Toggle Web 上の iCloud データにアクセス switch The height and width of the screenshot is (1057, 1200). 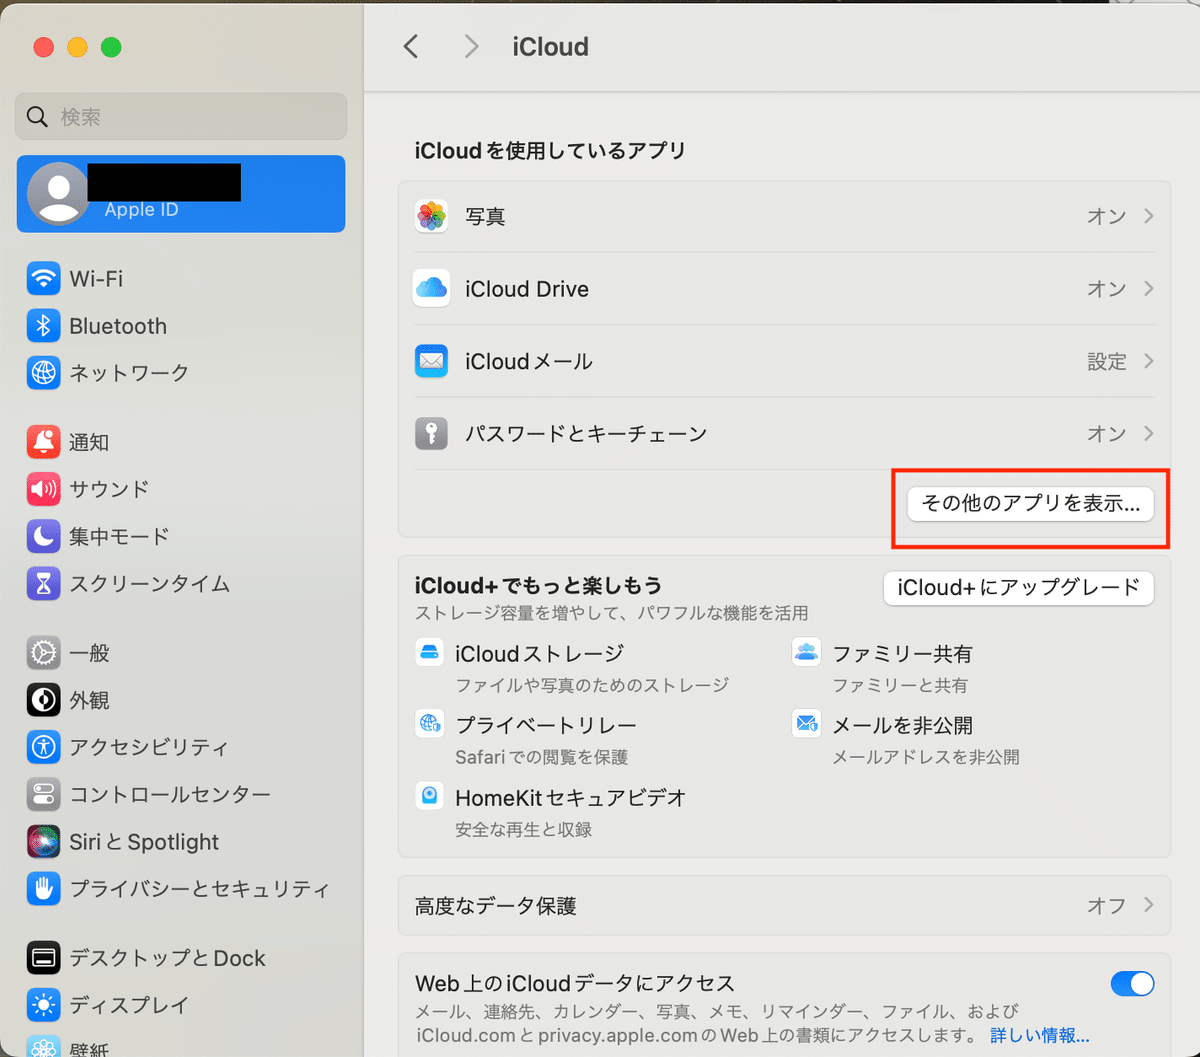tap(1132, 984)
